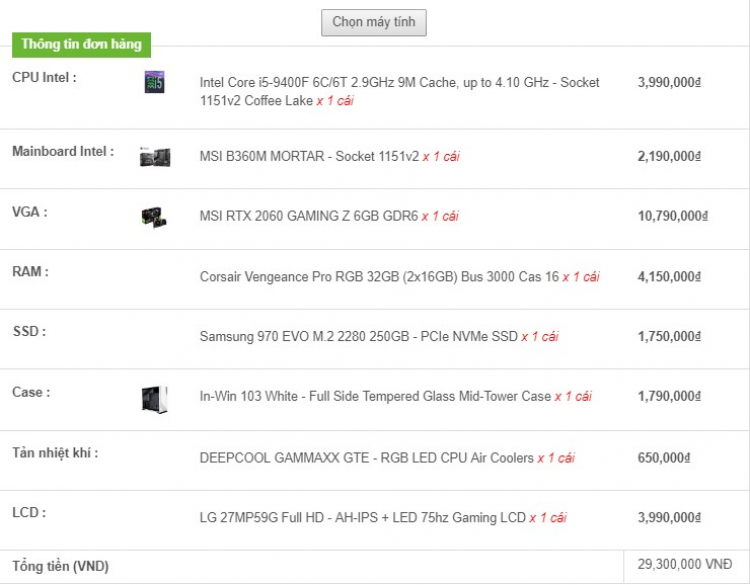
Task: Open the MSI B360M MORTAR product link
Action: tap(309, 156)
